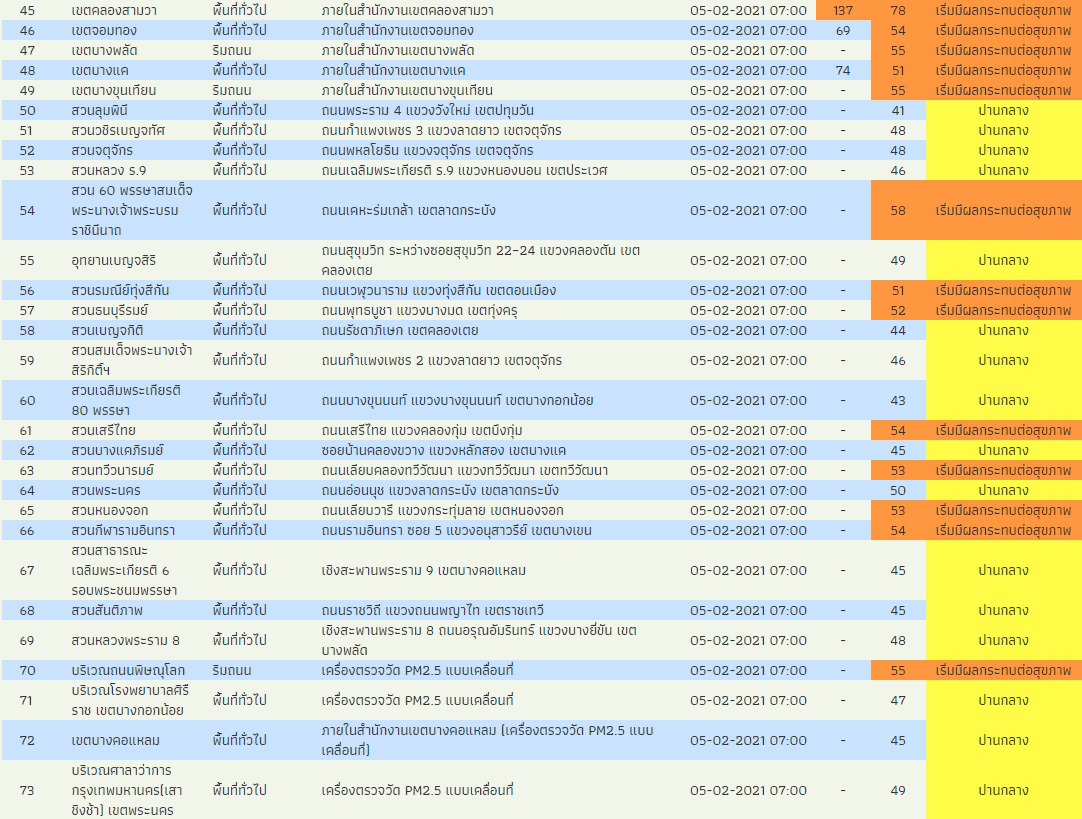Image resolution: width=1082 pixels, height=819 pixels.
Task: Click "ริมถนน" in บริเวณถนนพิษณุโลก row 70
Action: [x=232, y=671]
